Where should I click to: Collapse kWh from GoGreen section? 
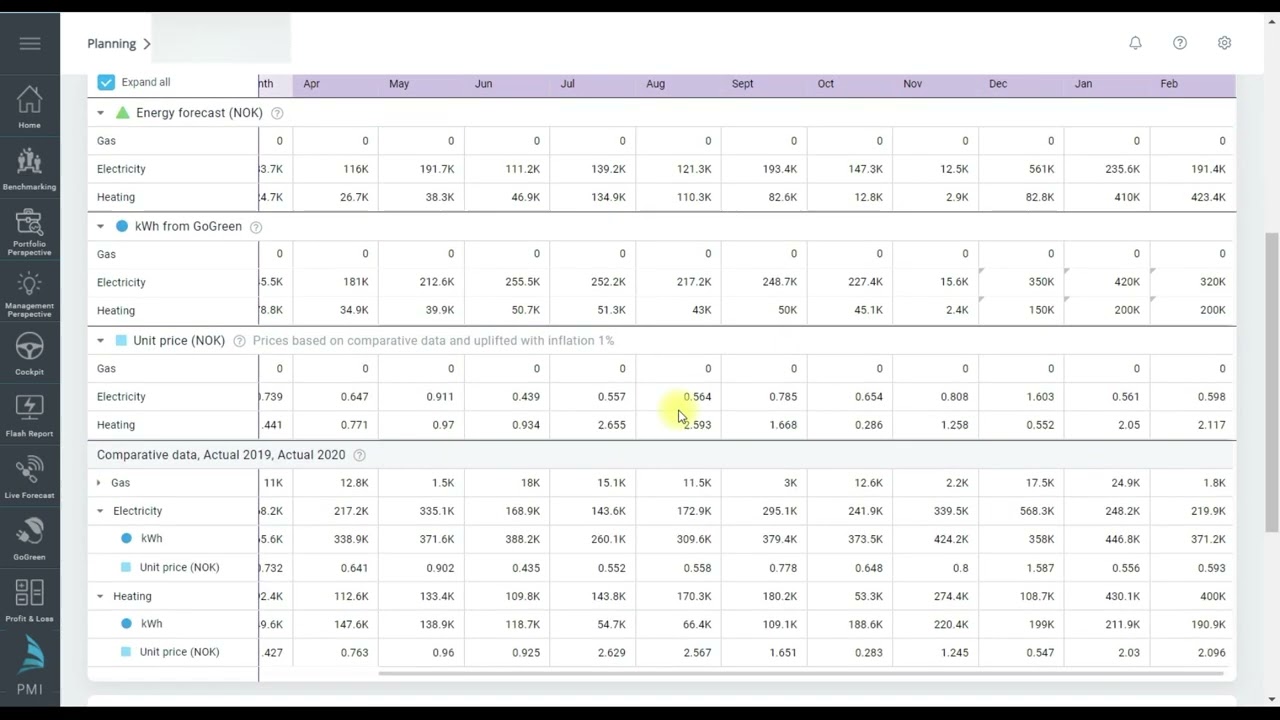[100, 226]
